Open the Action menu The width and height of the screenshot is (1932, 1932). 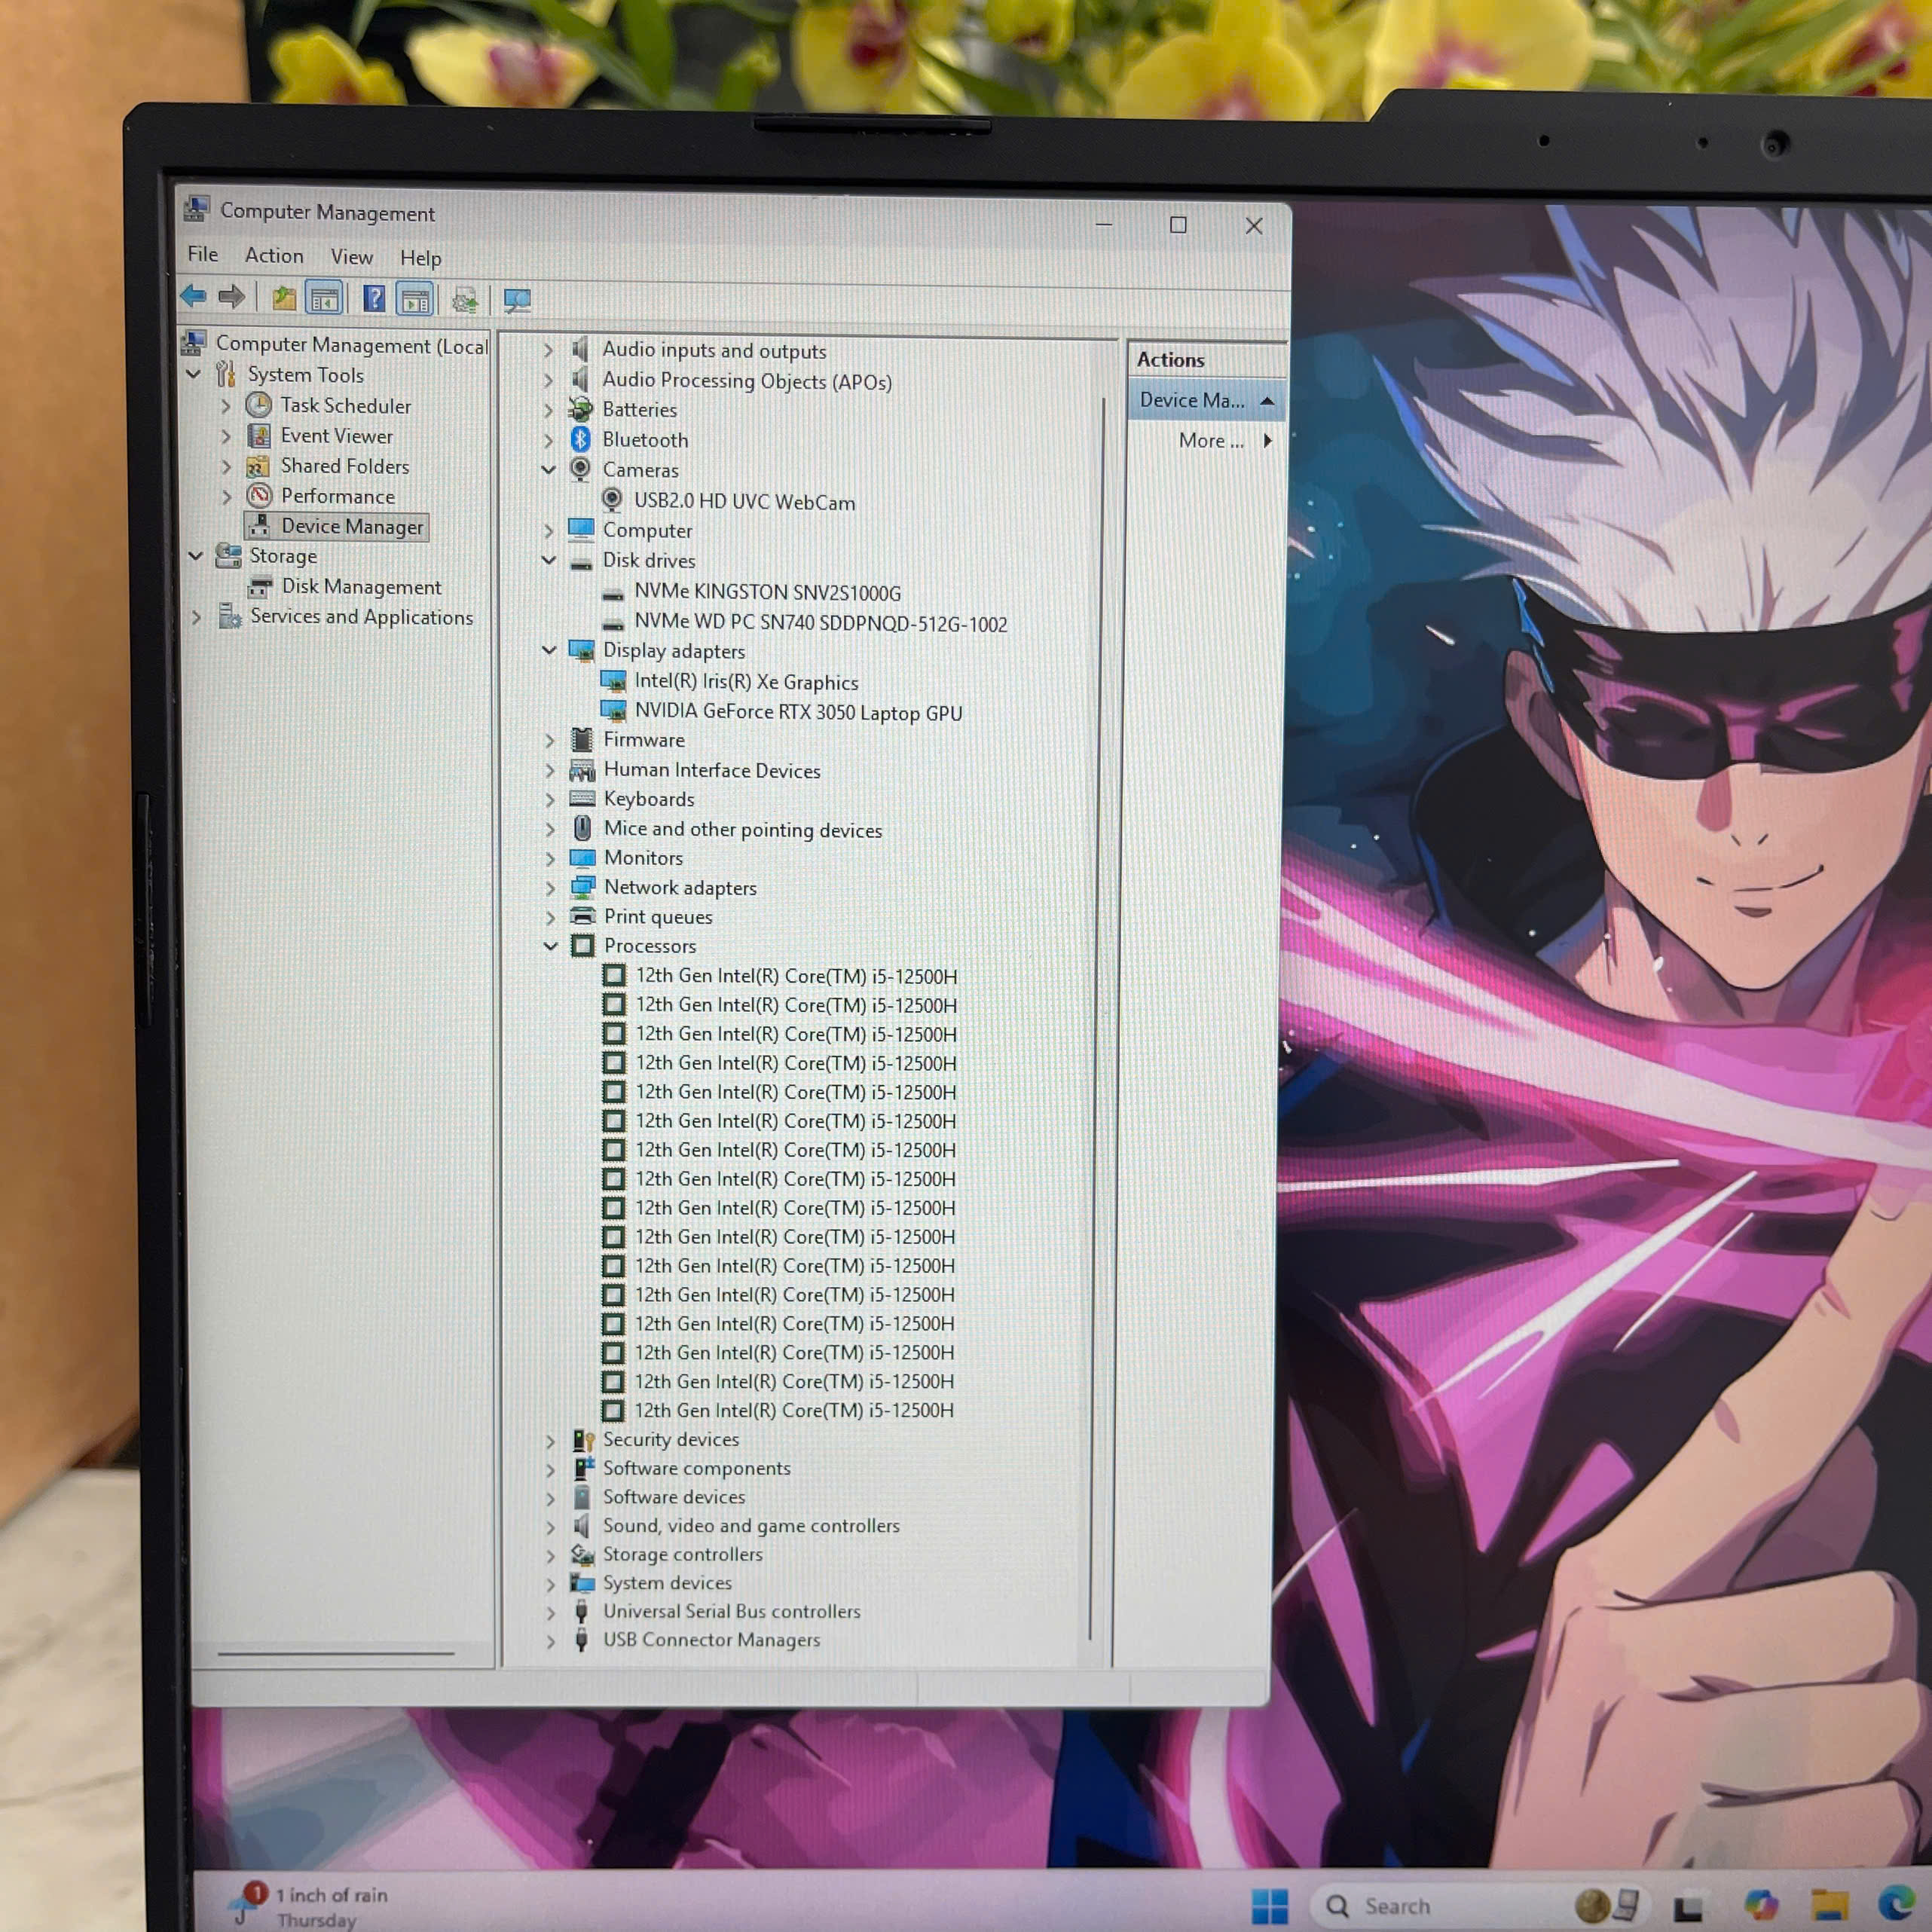point(273,256)
